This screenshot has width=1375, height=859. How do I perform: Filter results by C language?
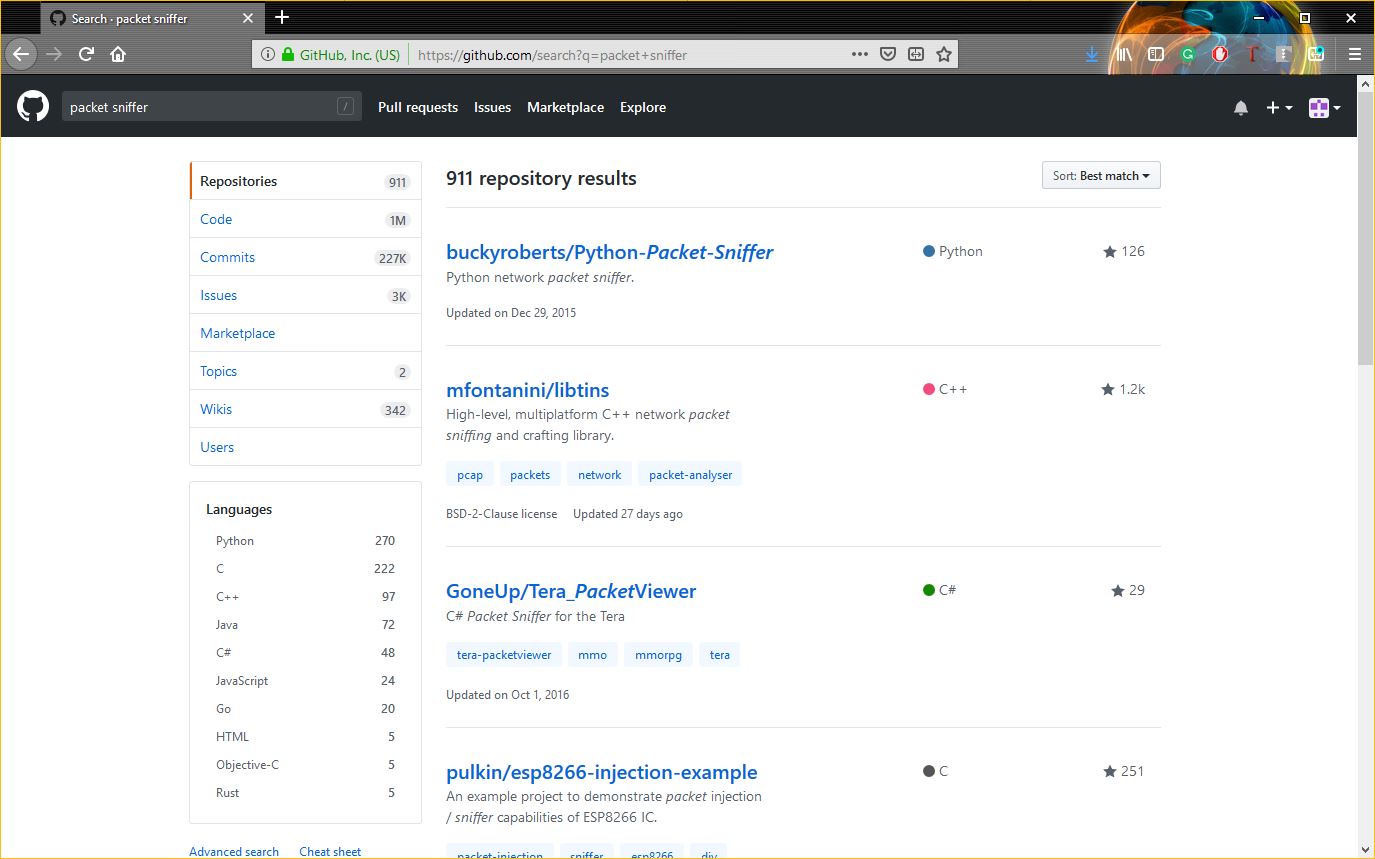click(x=305, y=569)
